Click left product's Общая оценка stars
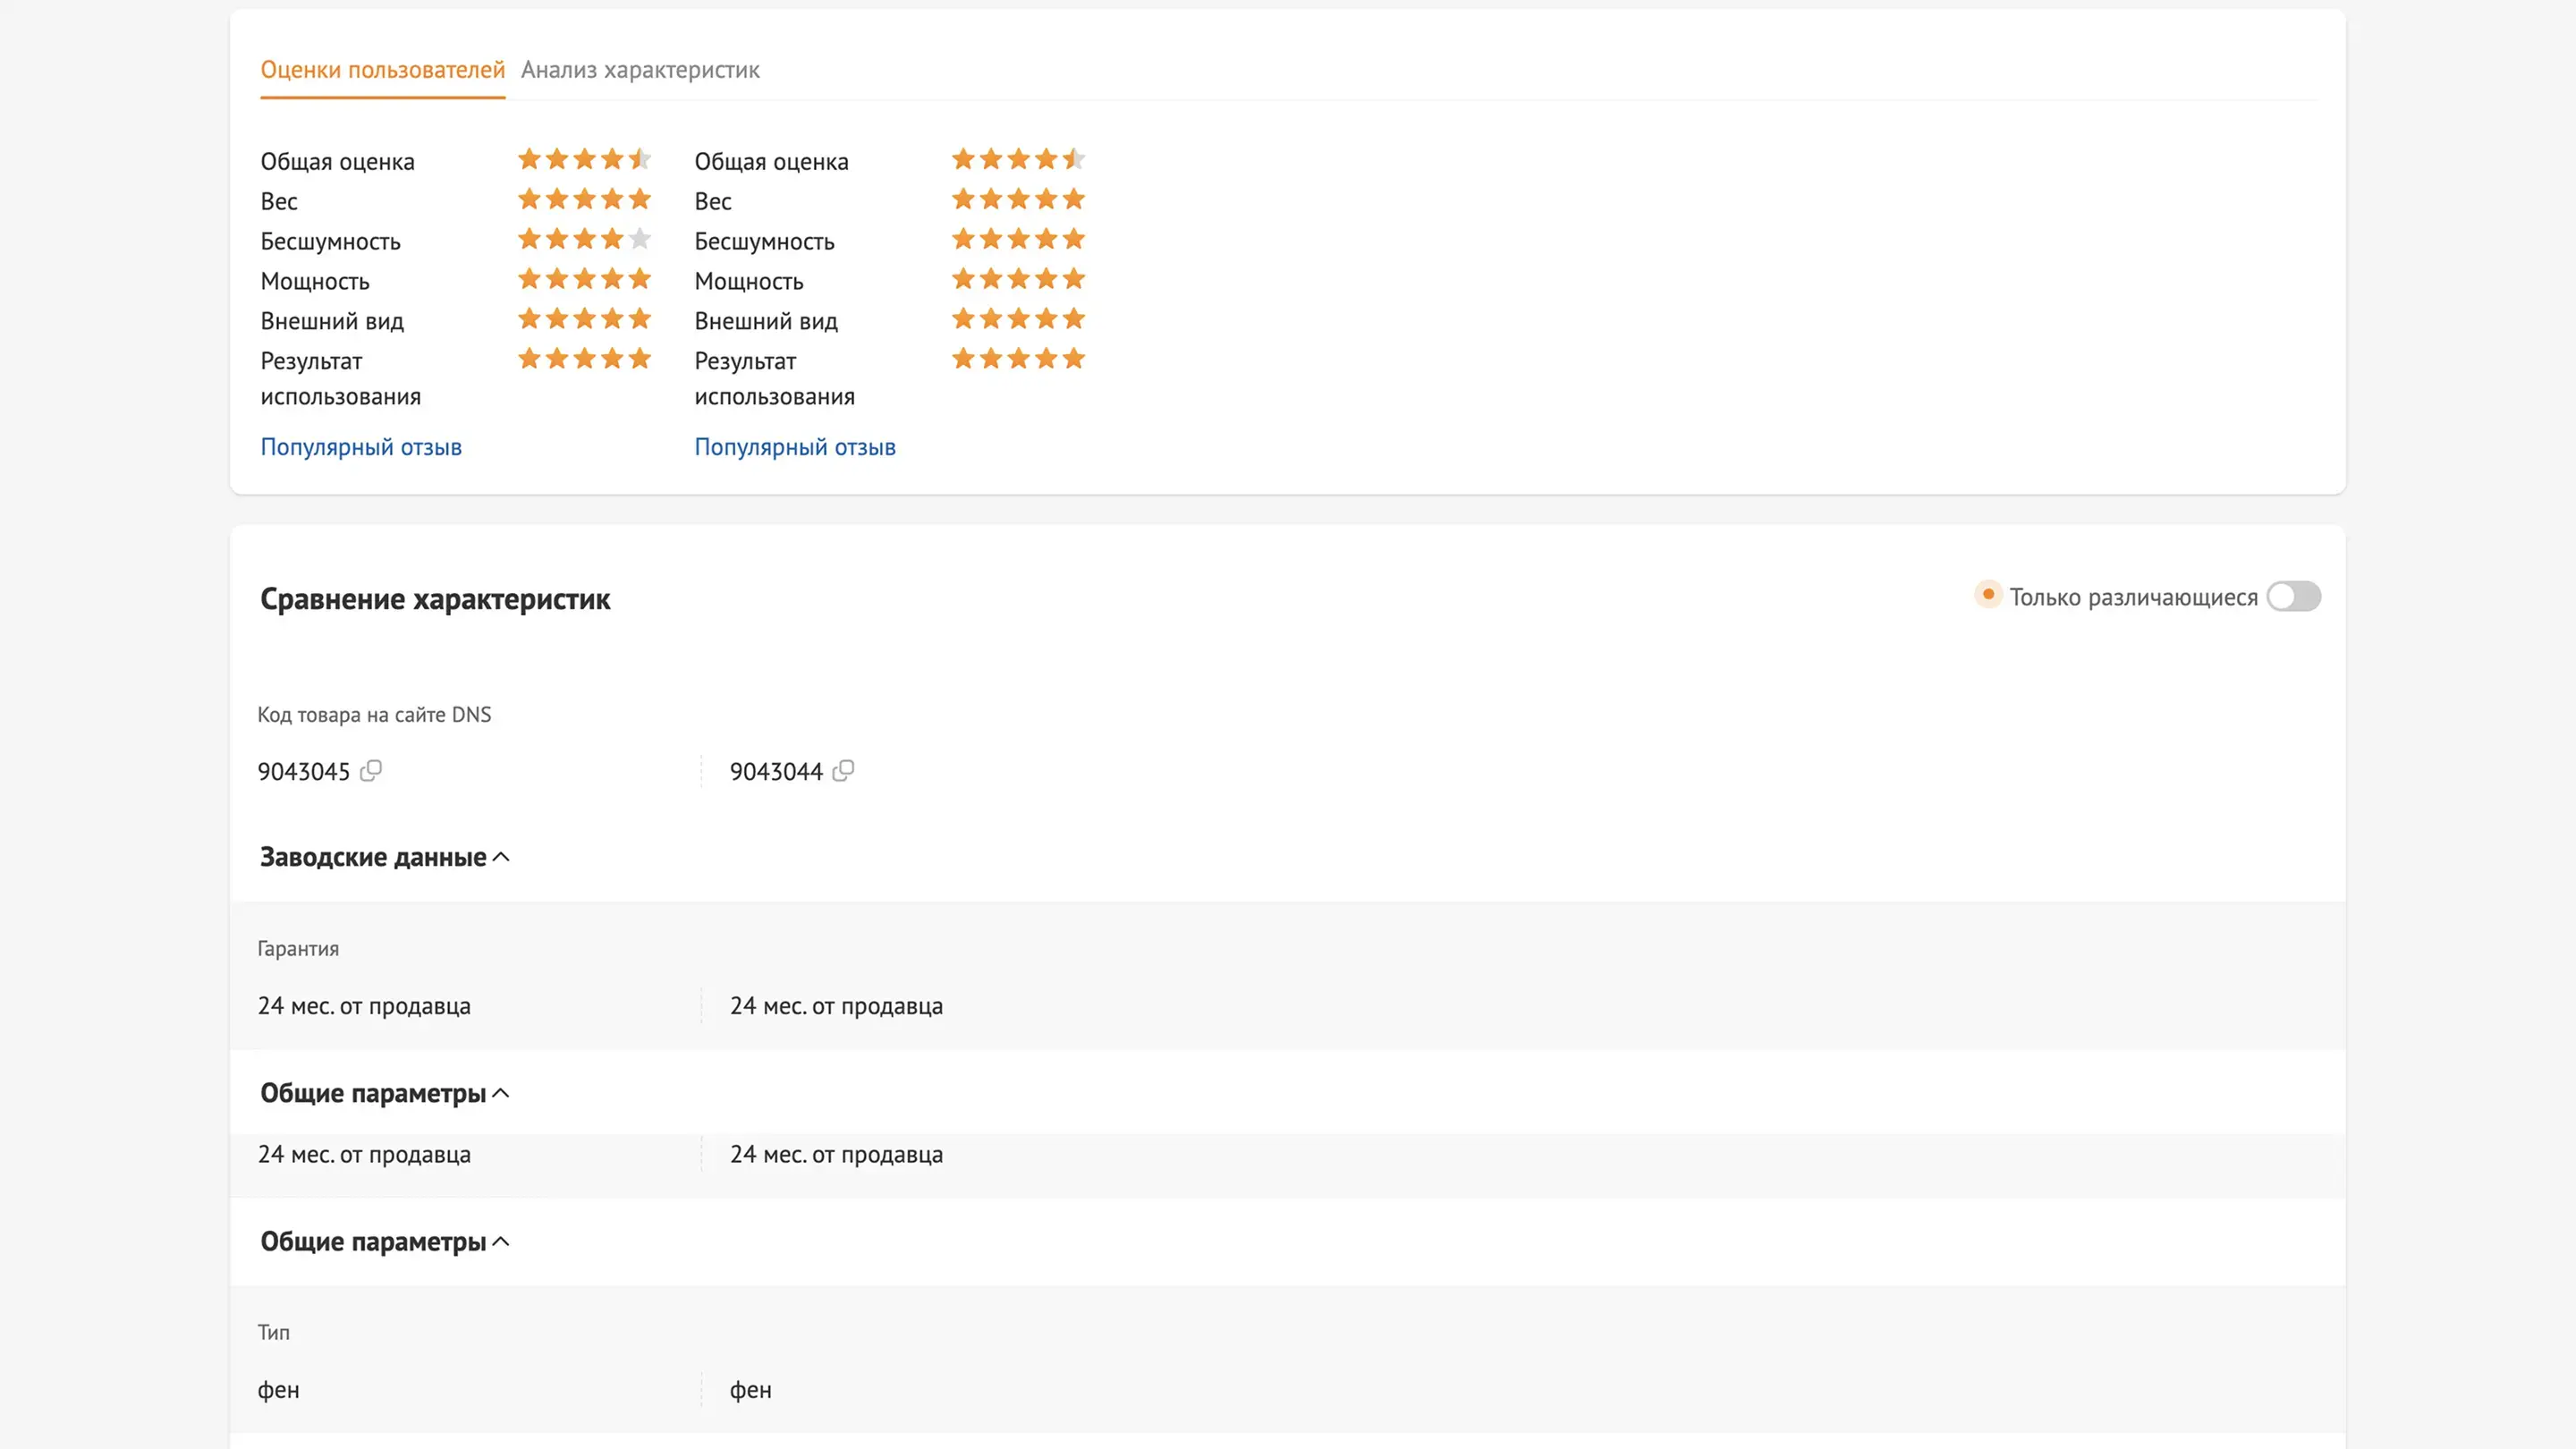Viewport: 2576px width, 1449px height. coord(584,159)
